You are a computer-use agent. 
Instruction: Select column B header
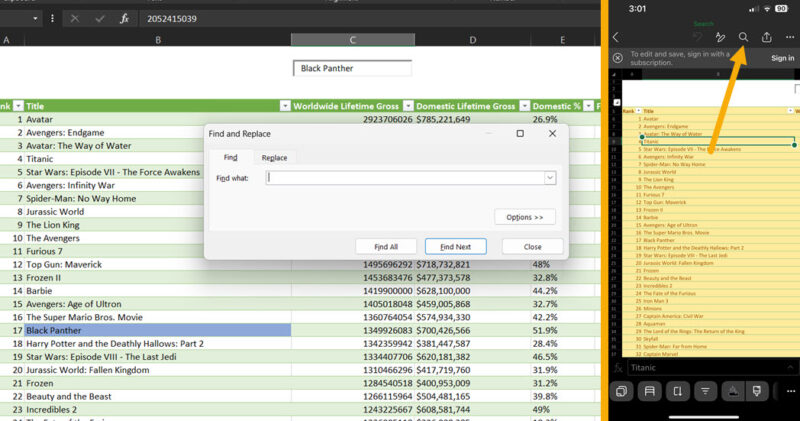(x=158, y=40)
